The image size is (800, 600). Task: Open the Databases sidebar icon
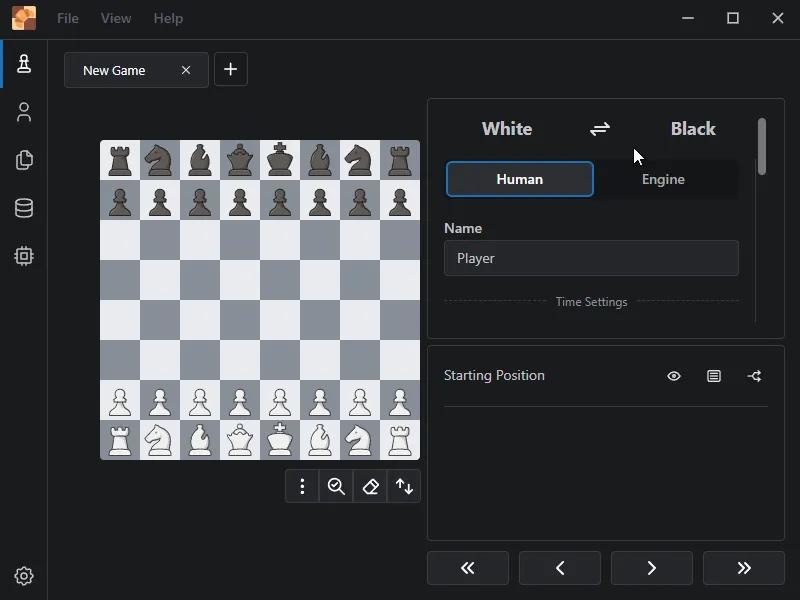[24, 208]
